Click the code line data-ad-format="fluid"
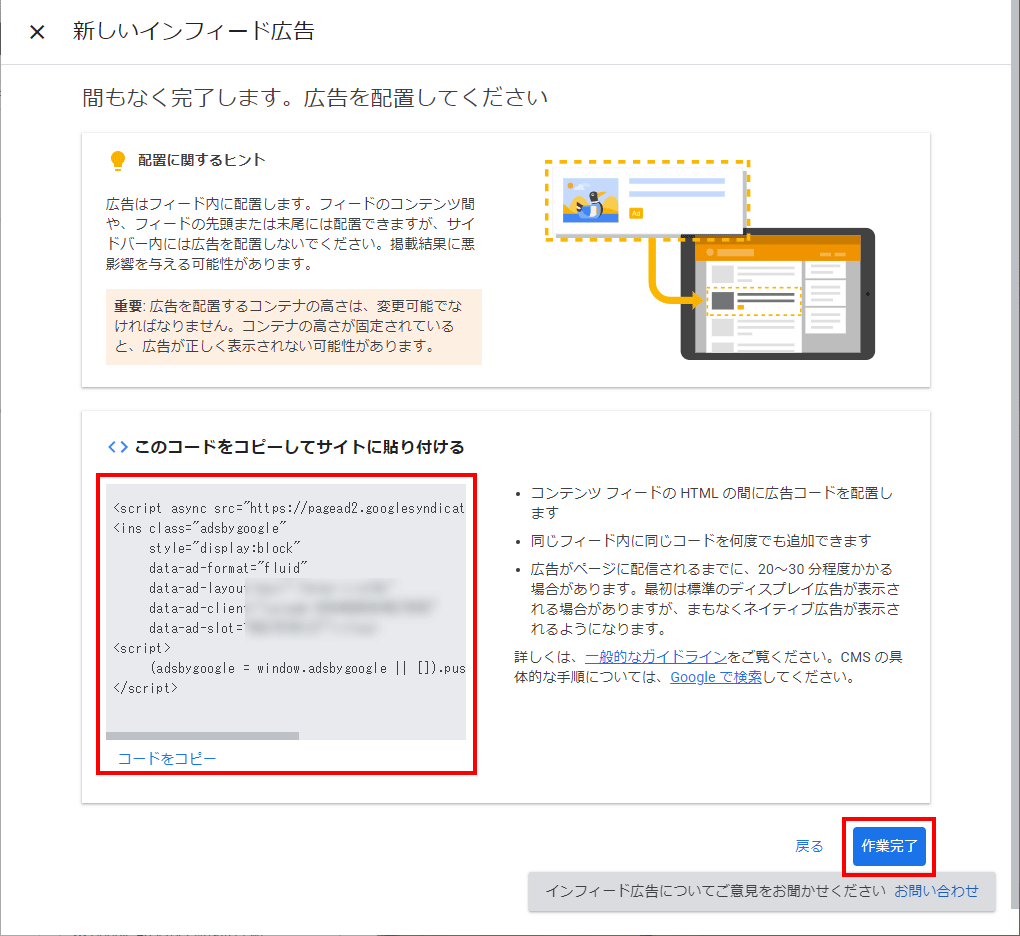The height and width of the screenshot is (936, 1020). tap(228, 568)
